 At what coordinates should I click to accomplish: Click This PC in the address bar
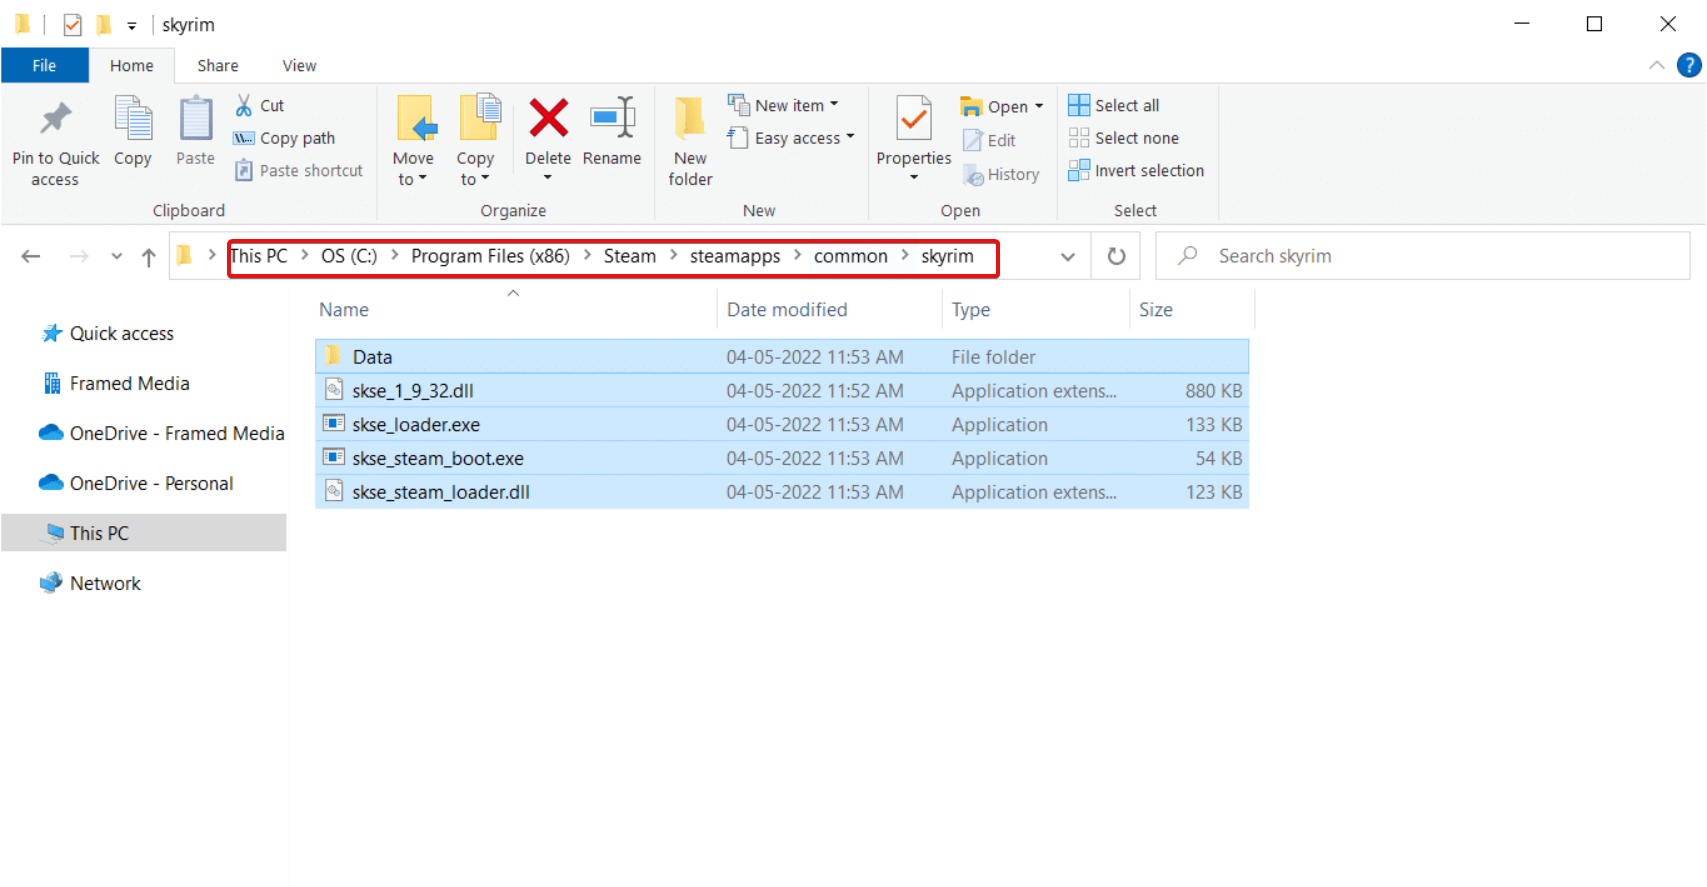pyautogui.click(x=259, y=256)
